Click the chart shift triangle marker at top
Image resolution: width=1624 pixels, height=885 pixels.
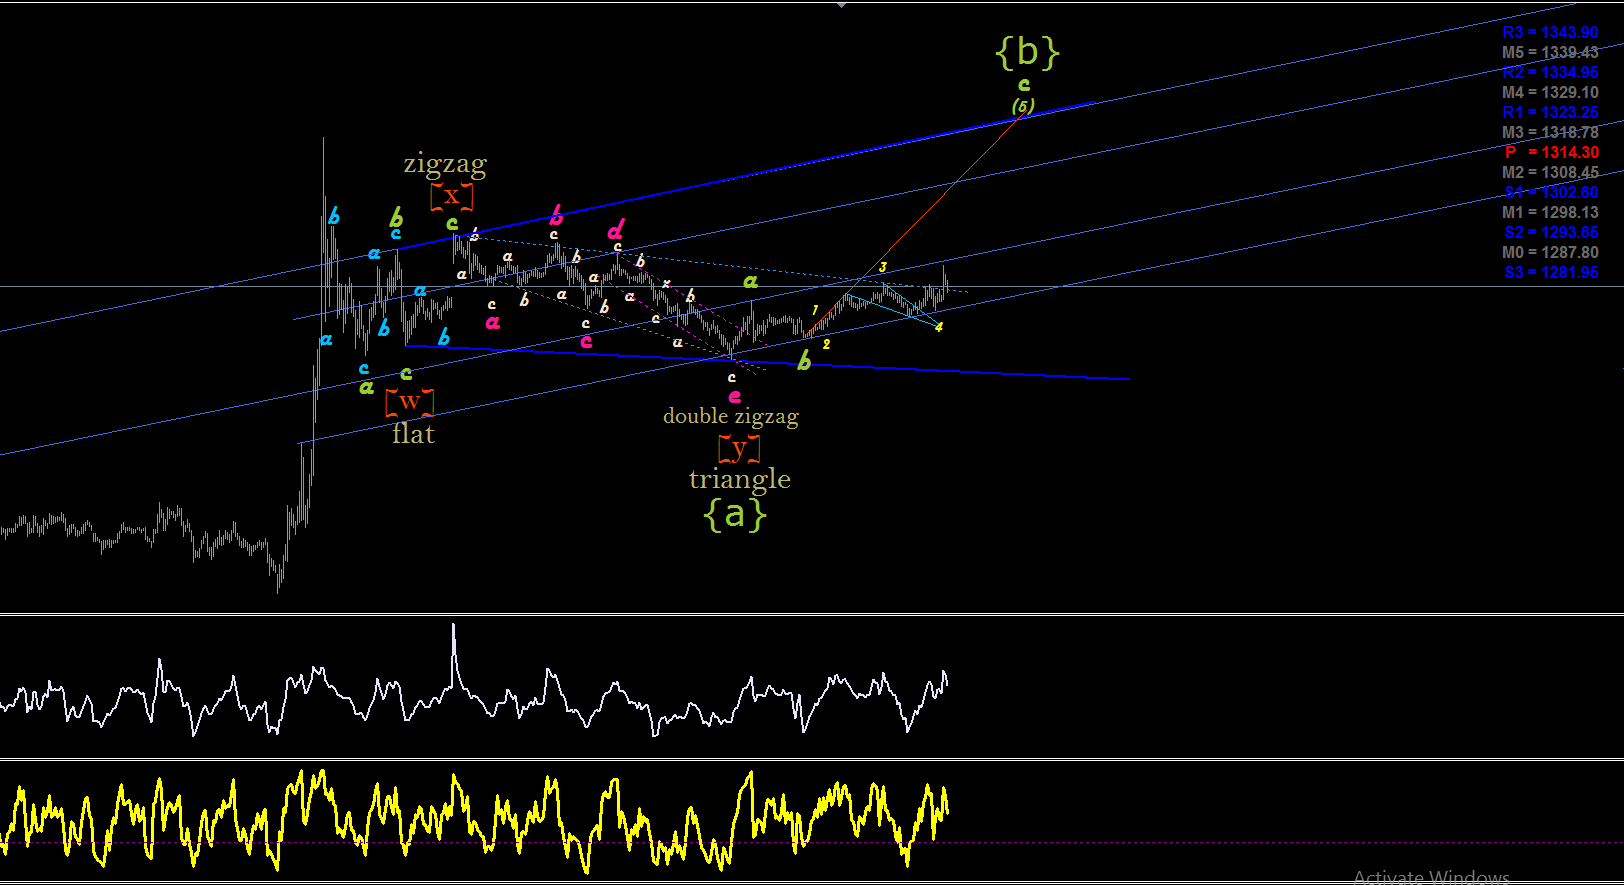[x=842, y=4]
